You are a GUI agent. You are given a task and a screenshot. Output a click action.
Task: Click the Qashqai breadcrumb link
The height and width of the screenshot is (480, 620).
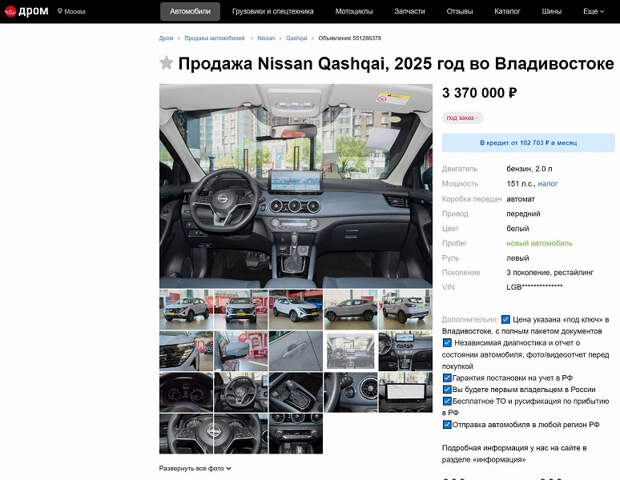click(296, 38)
